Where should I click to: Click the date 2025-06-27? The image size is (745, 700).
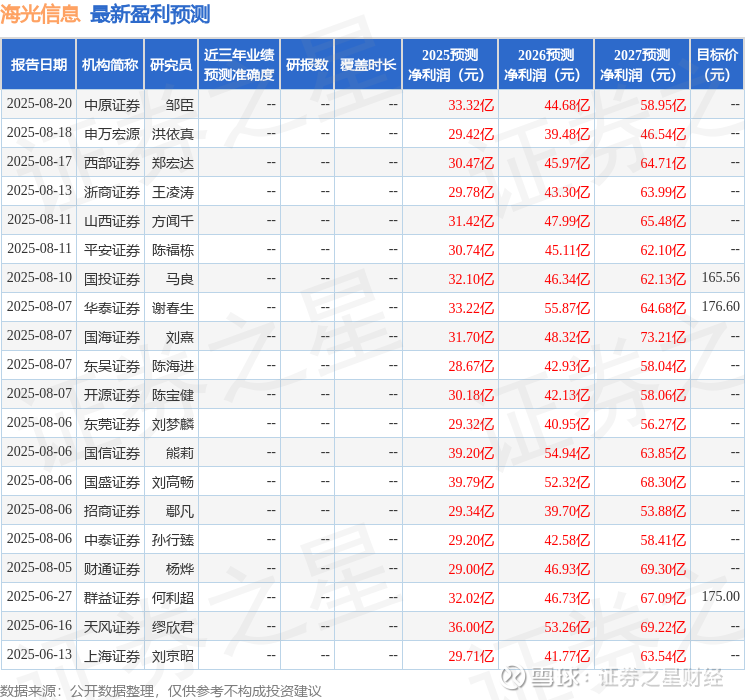(x=39, y=596)
